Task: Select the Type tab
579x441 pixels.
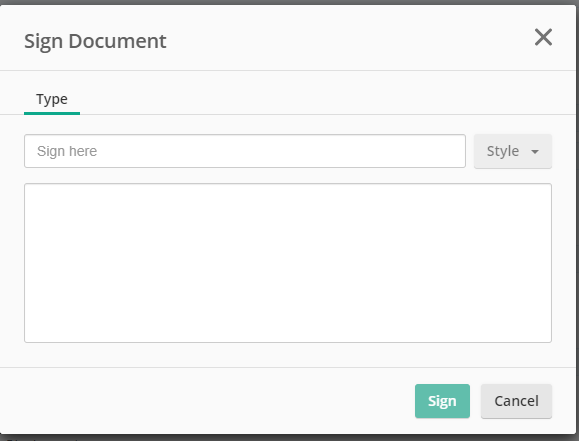Action: click(x=52, y=99)
